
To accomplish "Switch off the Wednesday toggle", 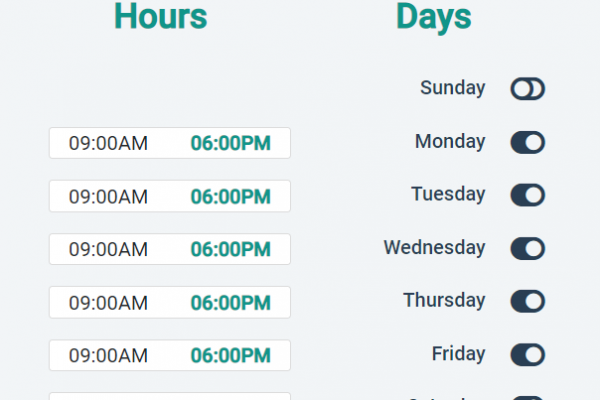I will [x=527, y=248].
